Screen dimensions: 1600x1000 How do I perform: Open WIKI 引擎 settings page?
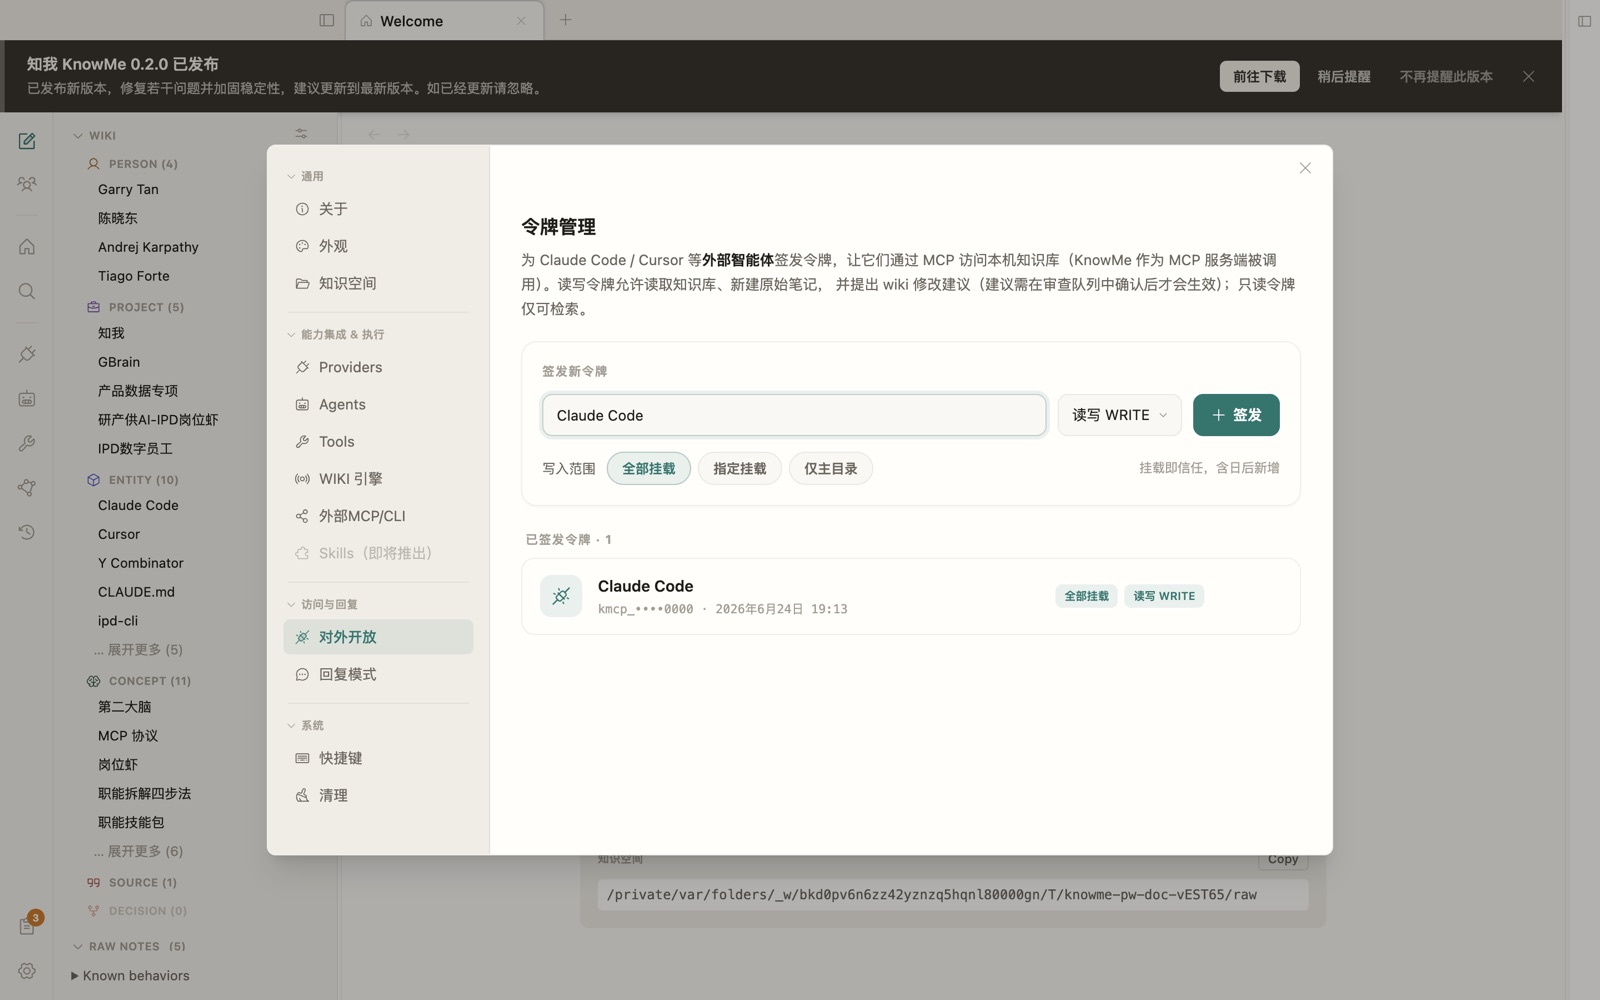[x=378, y=479]
